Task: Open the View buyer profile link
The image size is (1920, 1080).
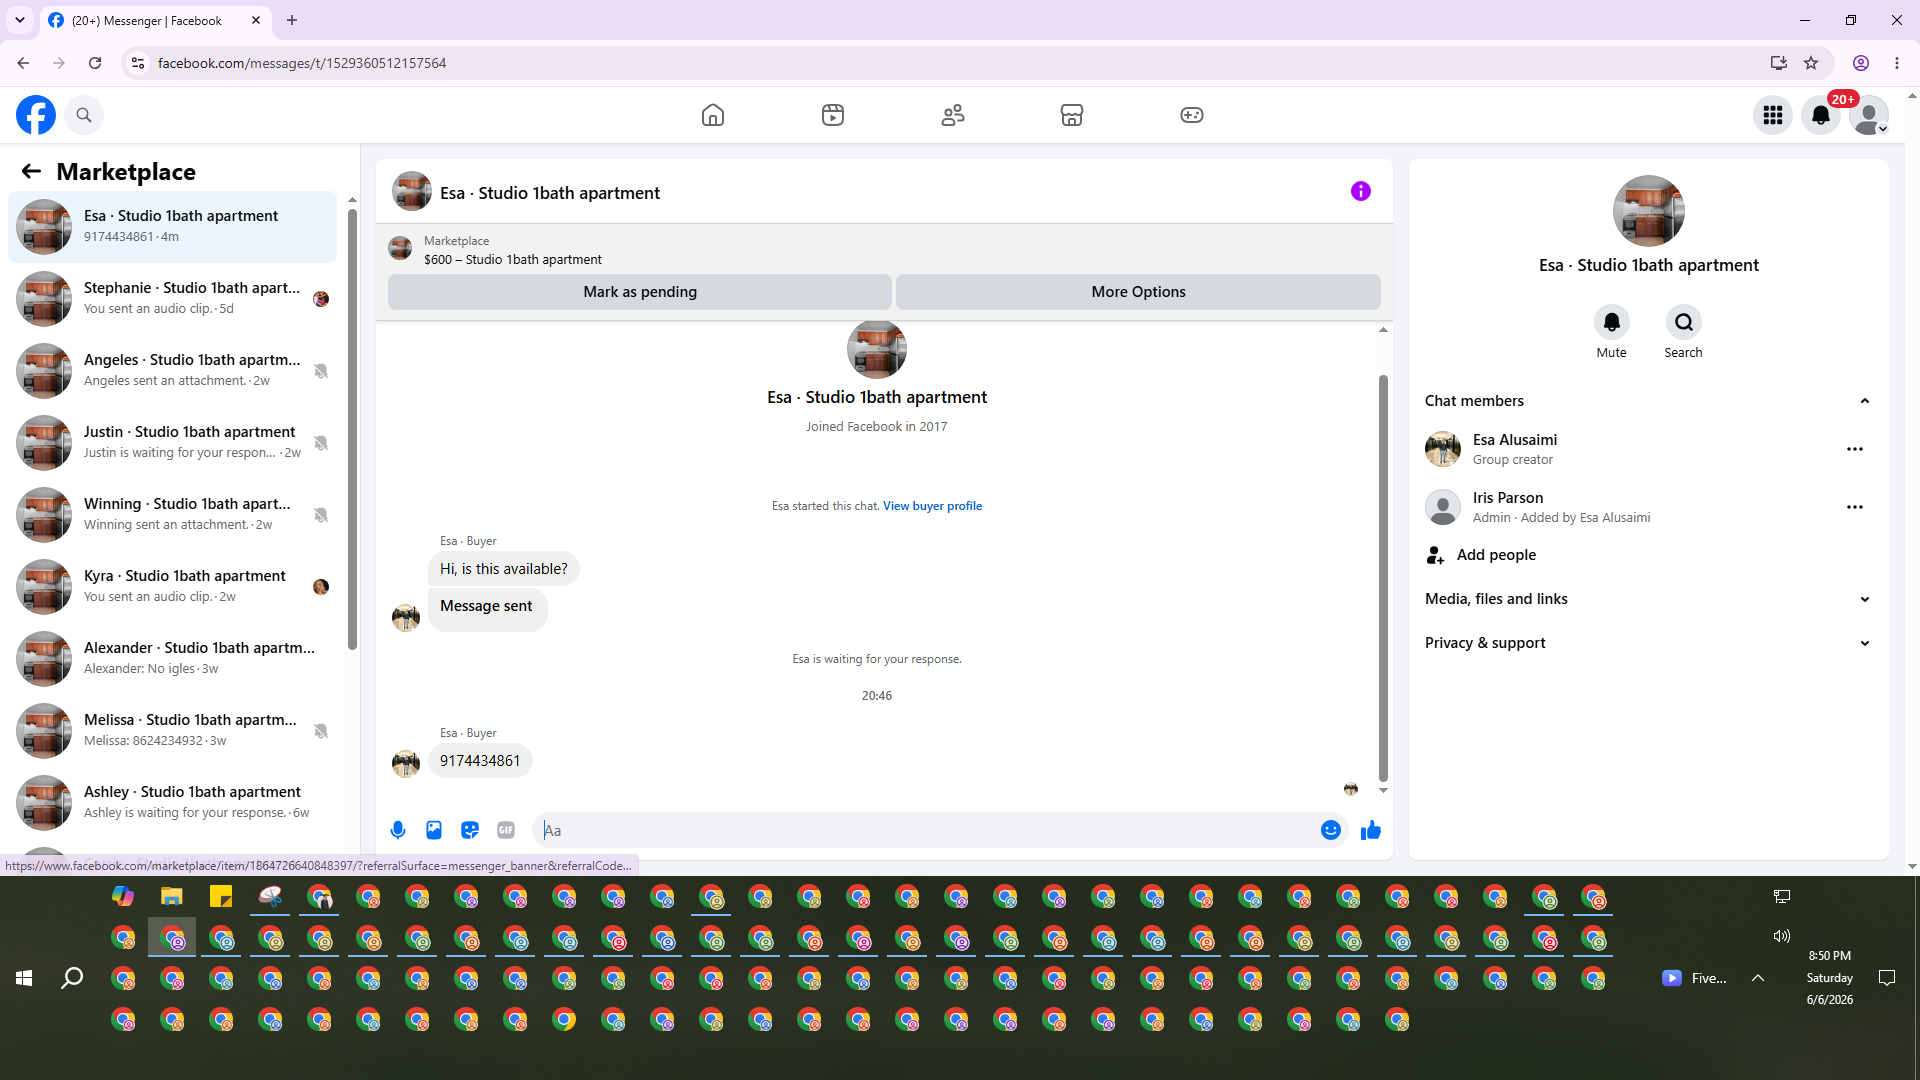Action: coord(932,506)
